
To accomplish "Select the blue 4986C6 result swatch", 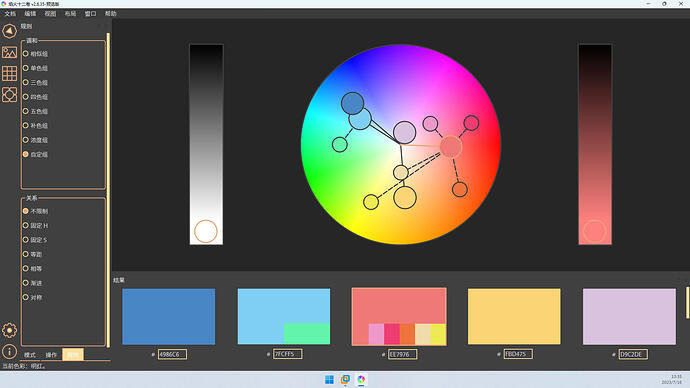I will click(169, 316).
